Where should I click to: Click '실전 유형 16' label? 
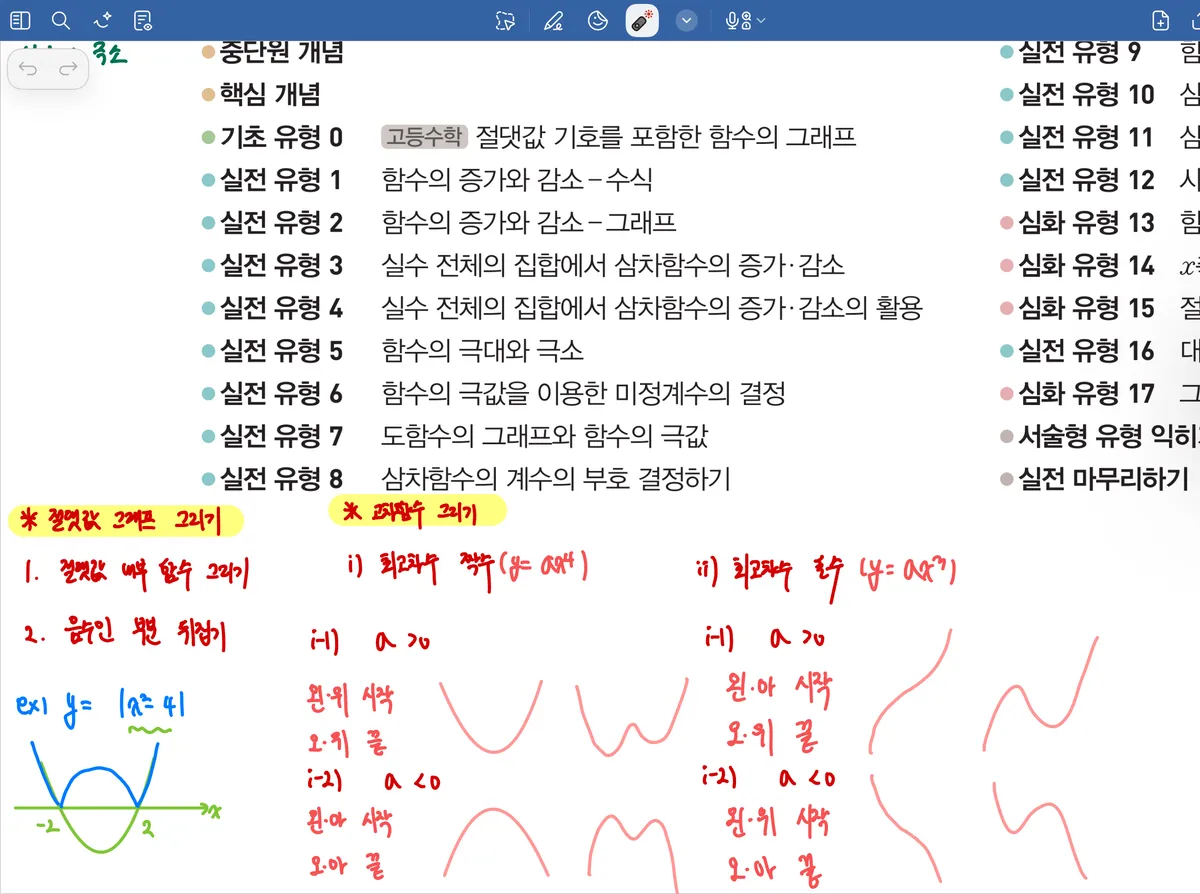1086,351
